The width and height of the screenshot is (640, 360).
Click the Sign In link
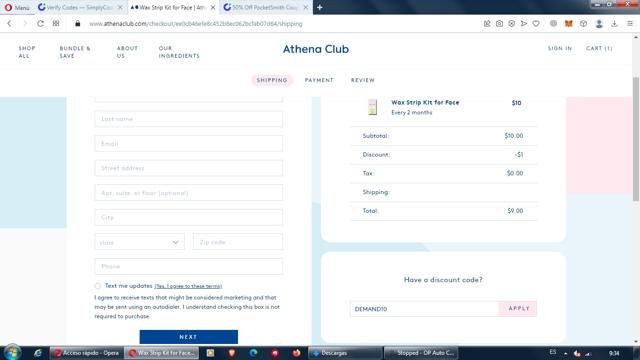pyautogui.click(x=560, y=48)
